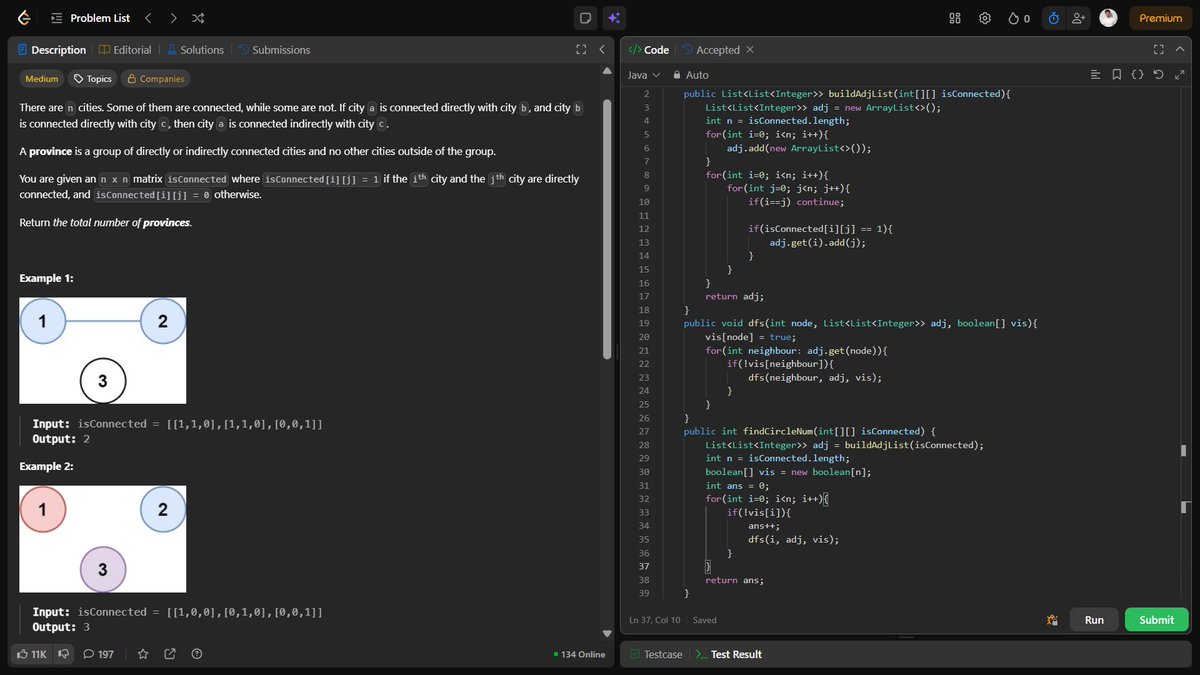Close the Accepted tab
The height and width of the screenshot is (675, 1200).
point(750,49)
